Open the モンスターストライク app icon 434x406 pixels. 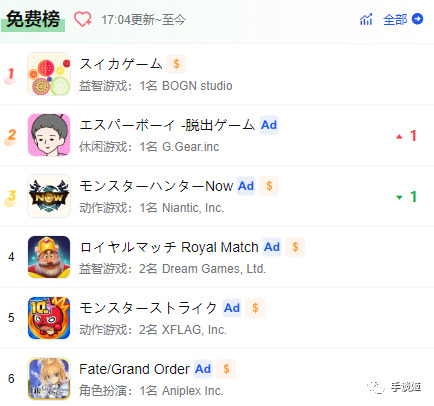(x=49, y=318)
